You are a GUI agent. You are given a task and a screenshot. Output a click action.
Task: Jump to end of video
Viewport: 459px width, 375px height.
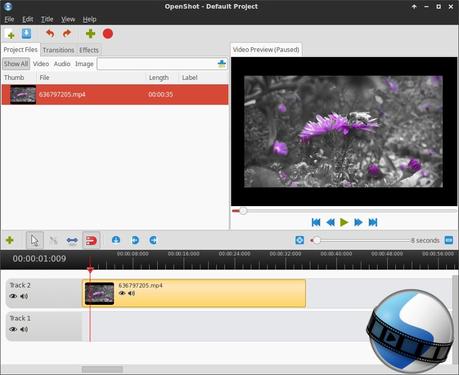coord(373,222)
